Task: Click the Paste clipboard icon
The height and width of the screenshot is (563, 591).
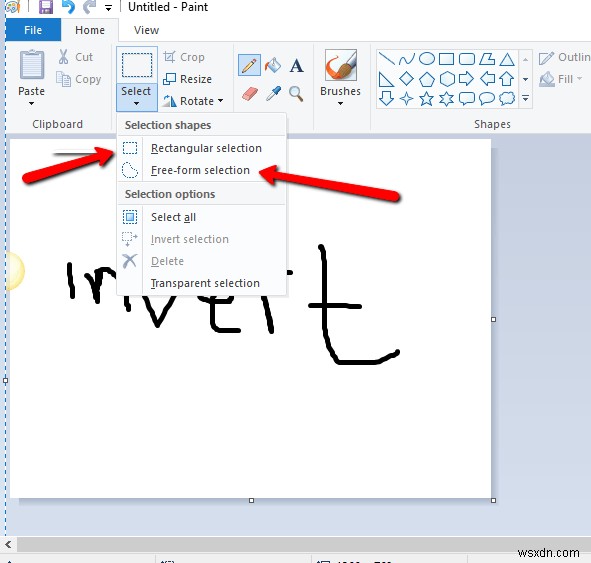Action: (x=32, y=64)
